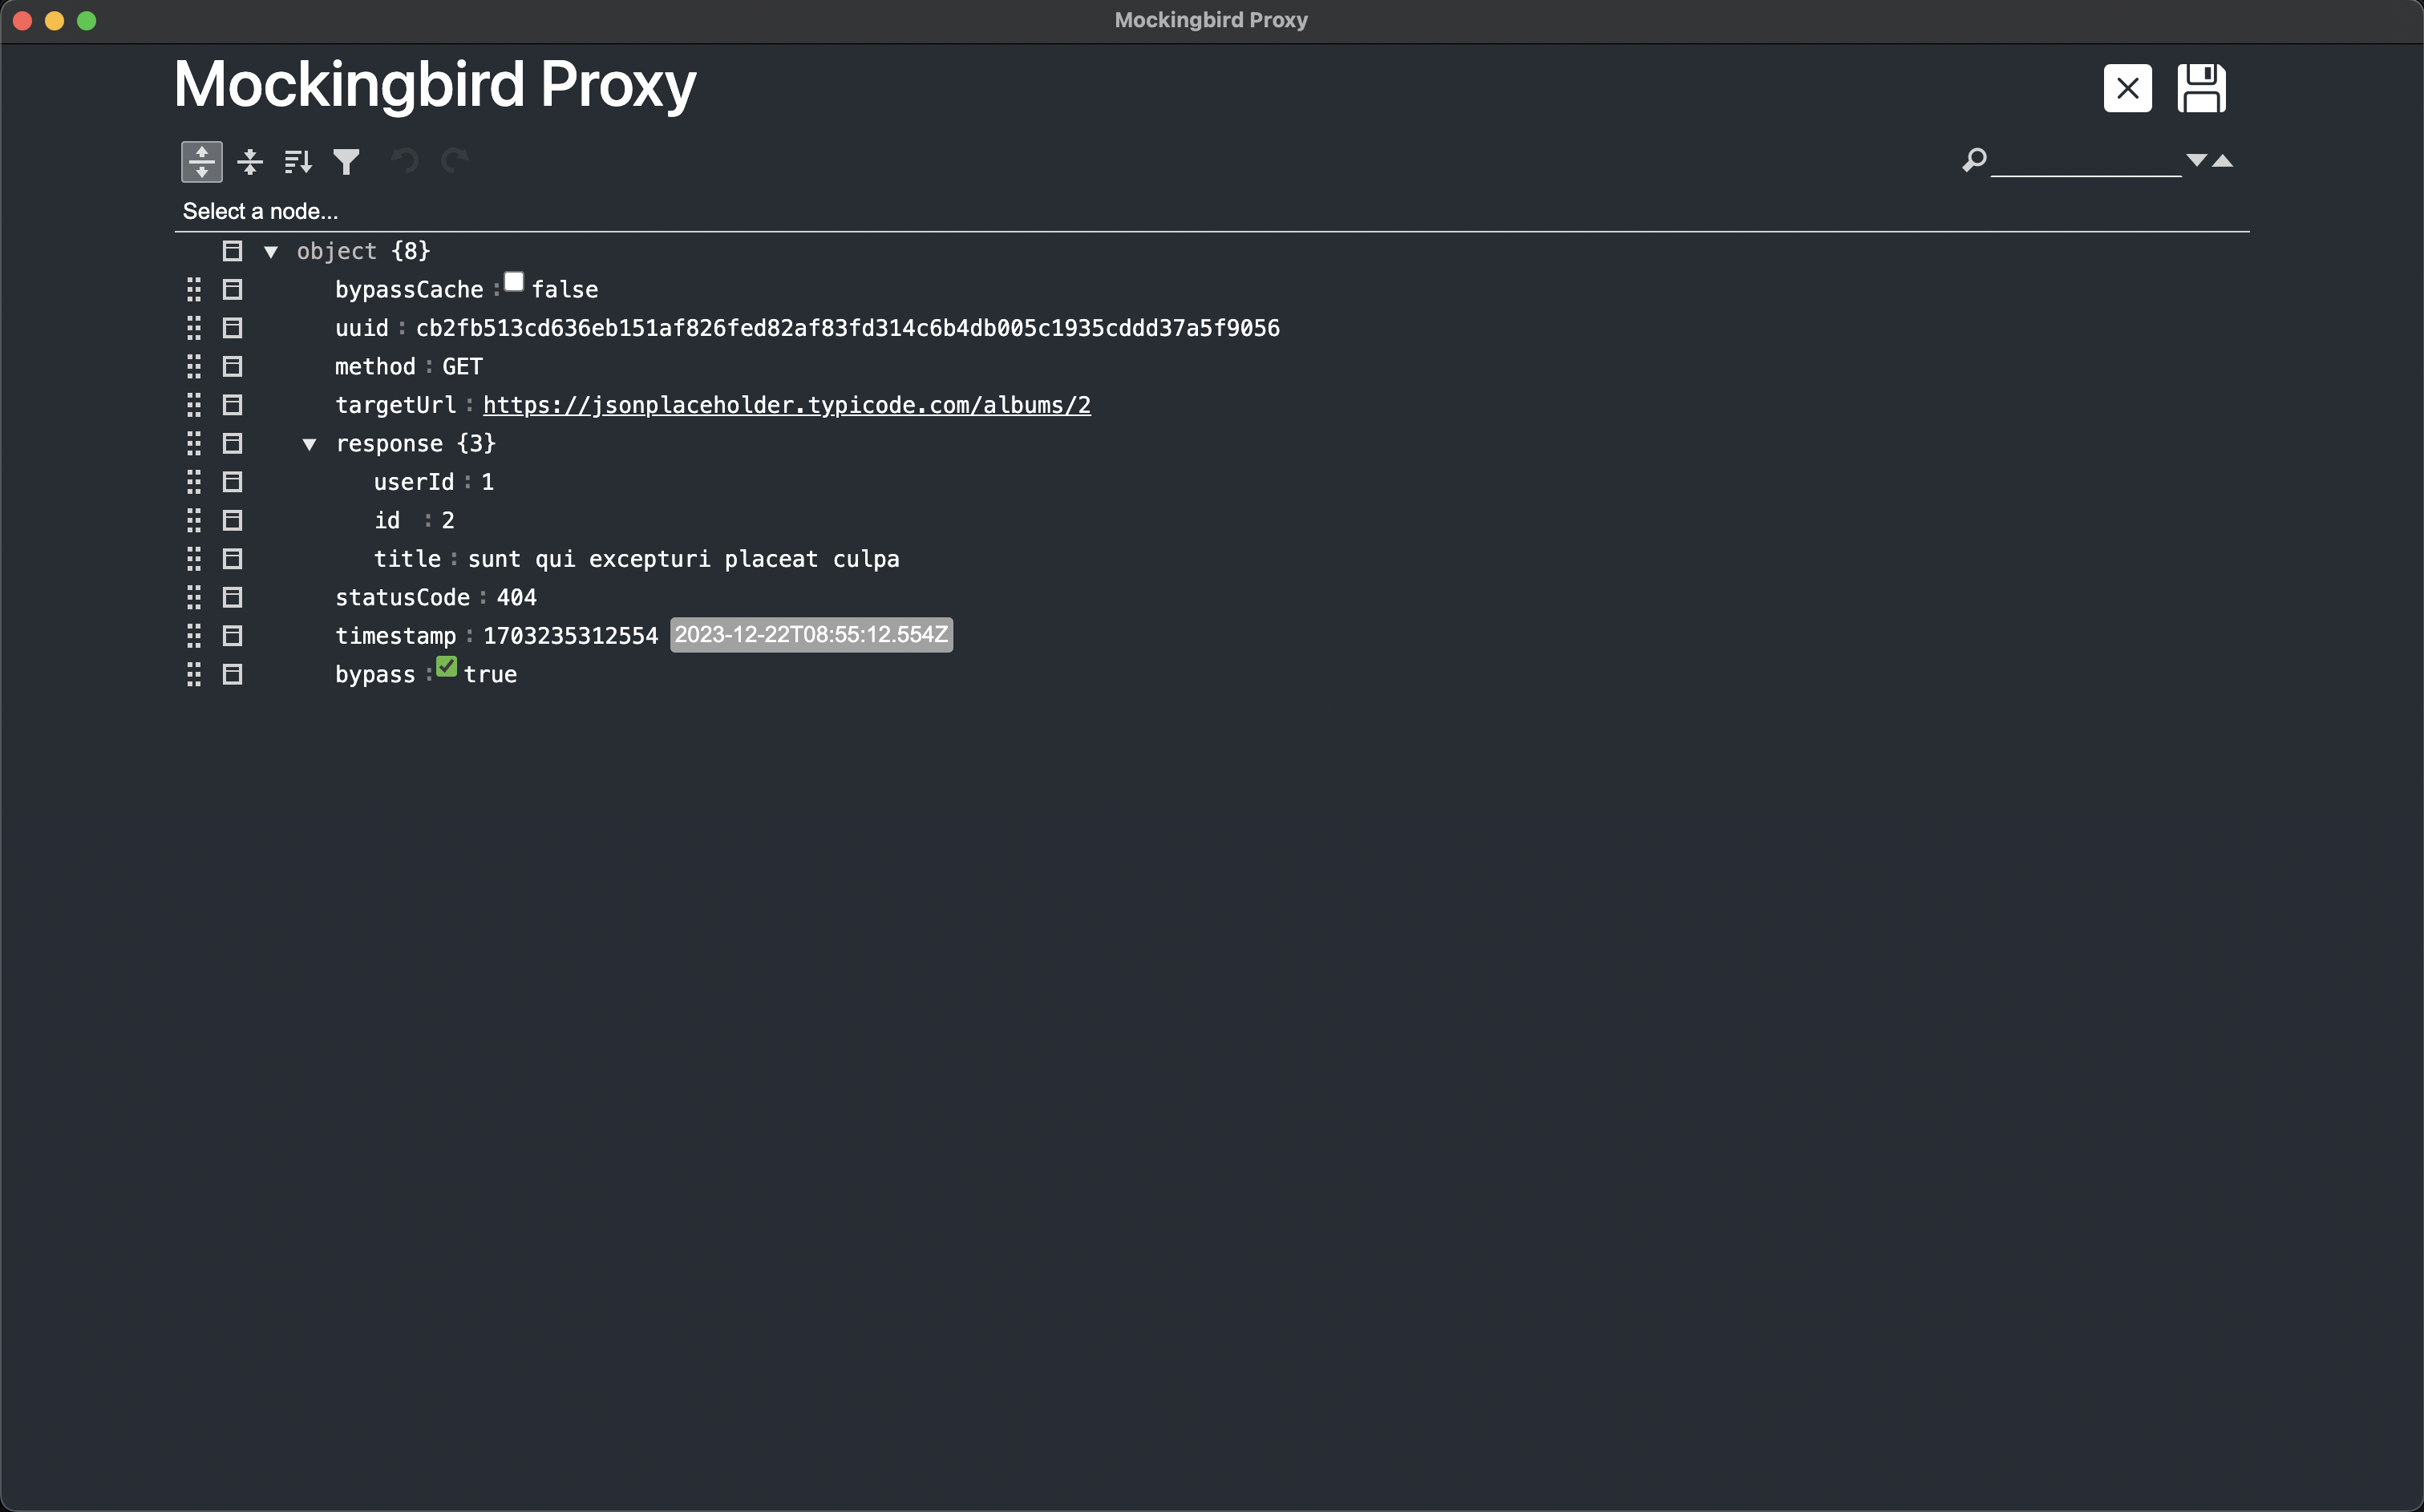Enable the bypassCache checkbox

tap(514, 282)
